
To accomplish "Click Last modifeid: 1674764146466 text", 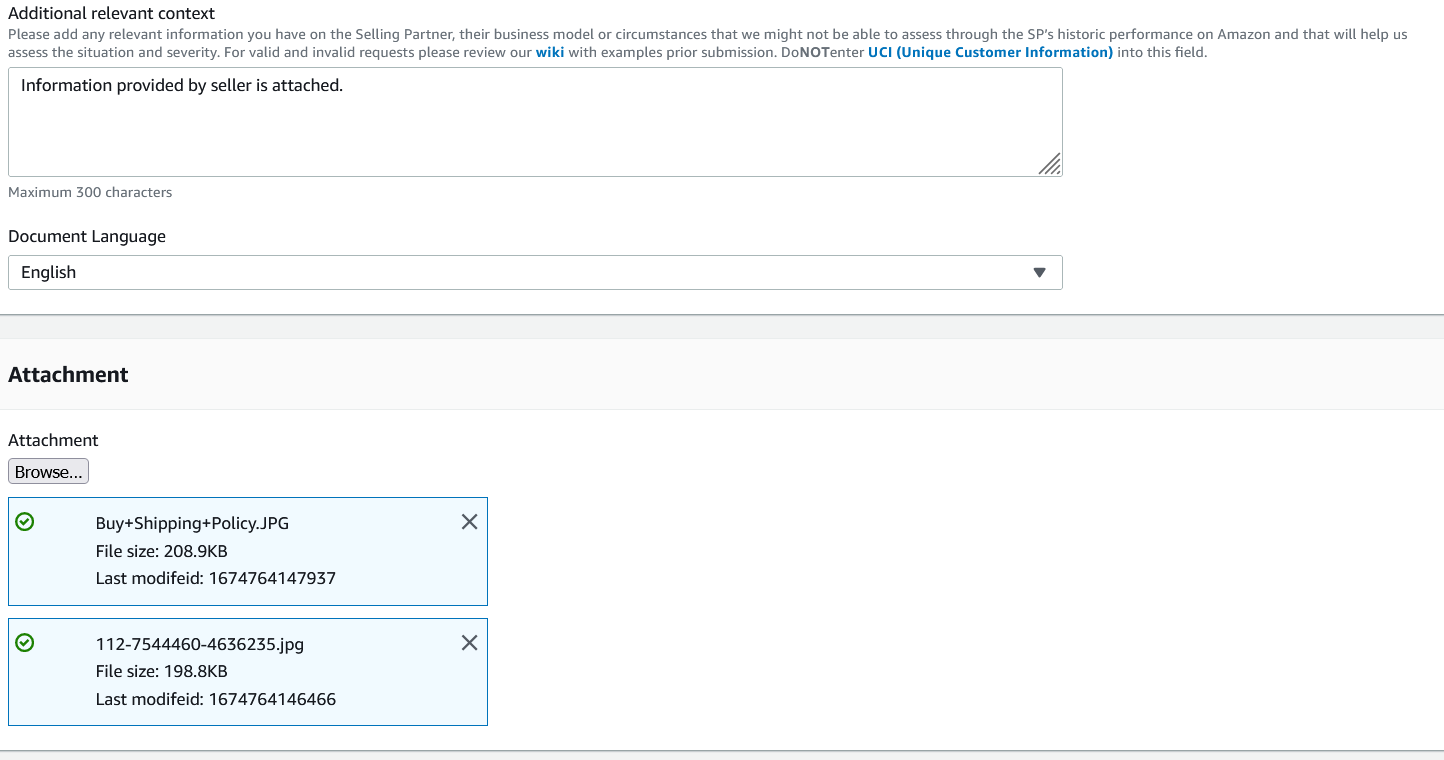I will coord(216,699).
